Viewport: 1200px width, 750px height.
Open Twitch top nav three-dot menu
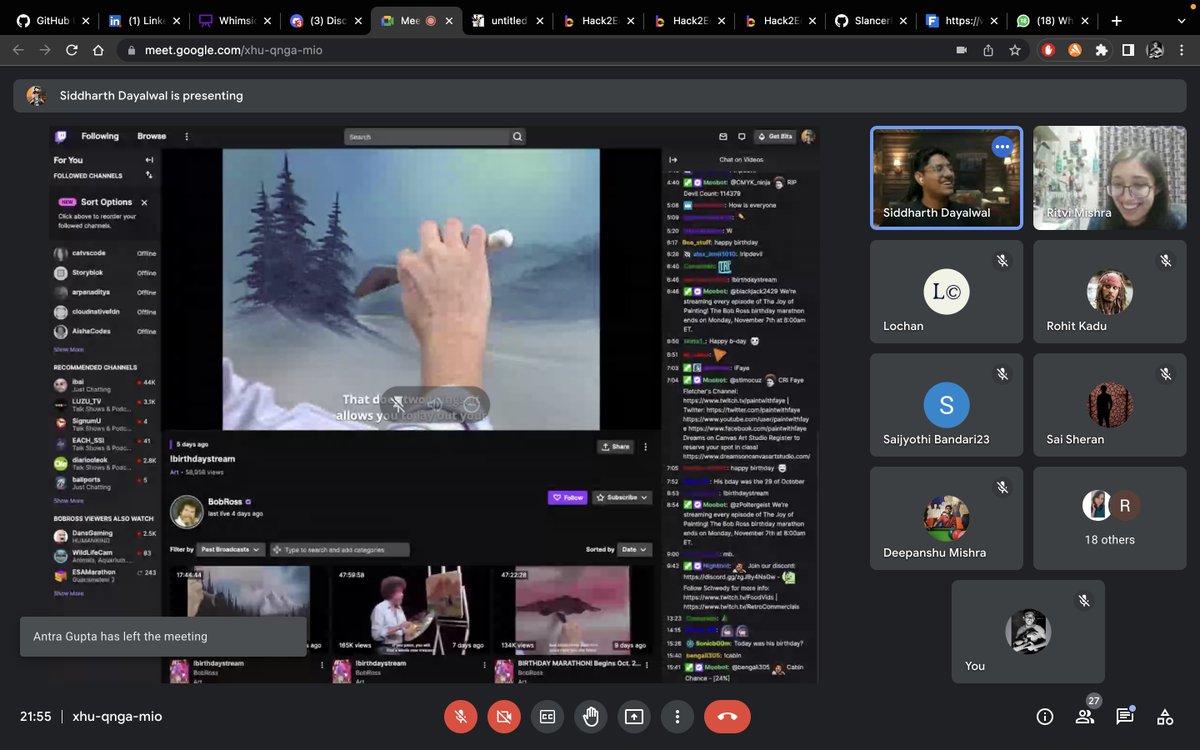(186, 137)
